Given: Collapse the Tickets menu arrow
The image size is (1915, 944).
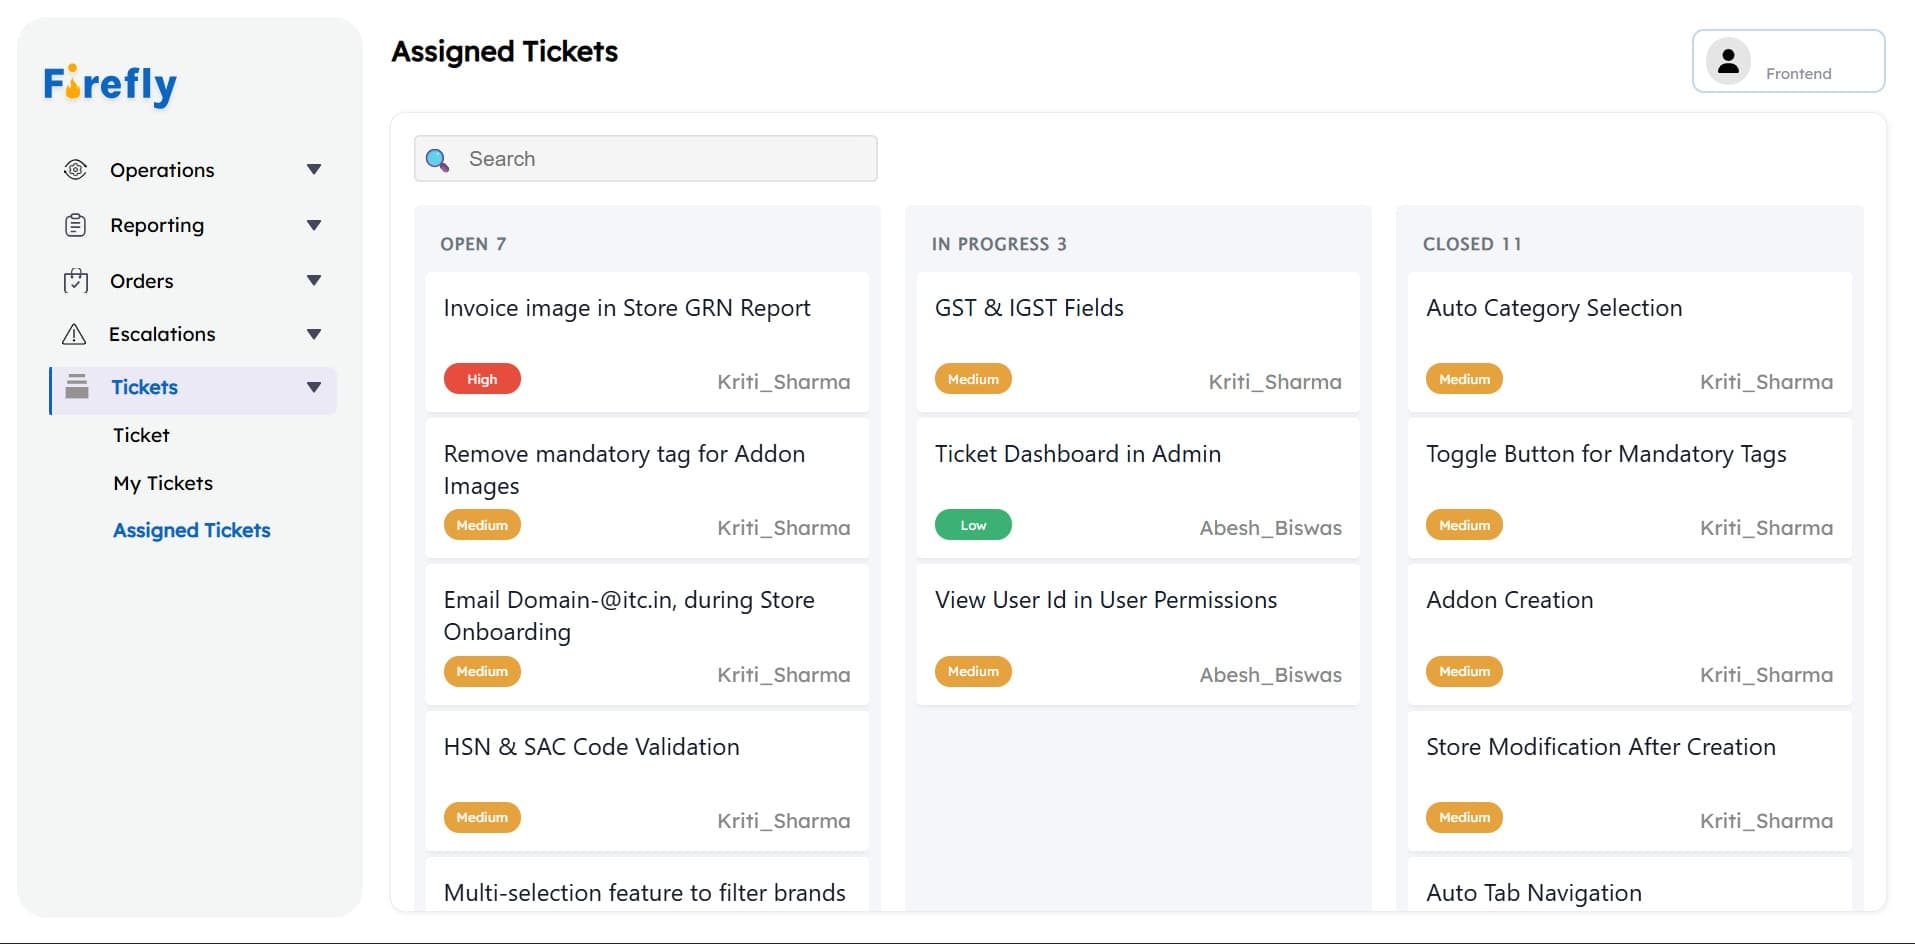Looking at the screenshot, I should tap(314, 387).
